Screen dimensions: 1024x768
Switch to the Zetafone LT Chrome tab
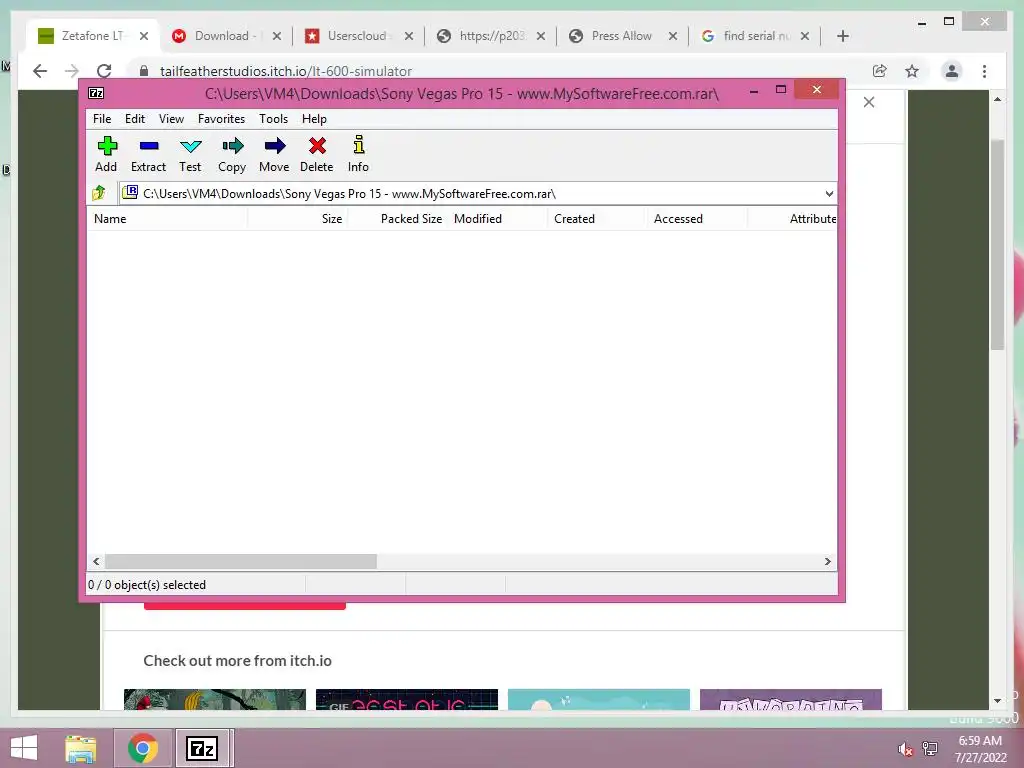[x=91, y=36]
